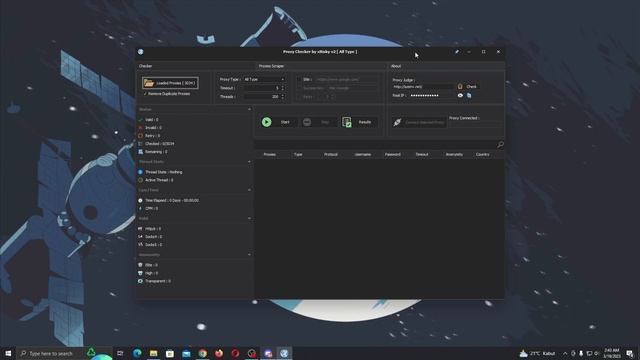640x360 pixels.
Task: Click the Active Thread icon
Action: coord(140,180)
